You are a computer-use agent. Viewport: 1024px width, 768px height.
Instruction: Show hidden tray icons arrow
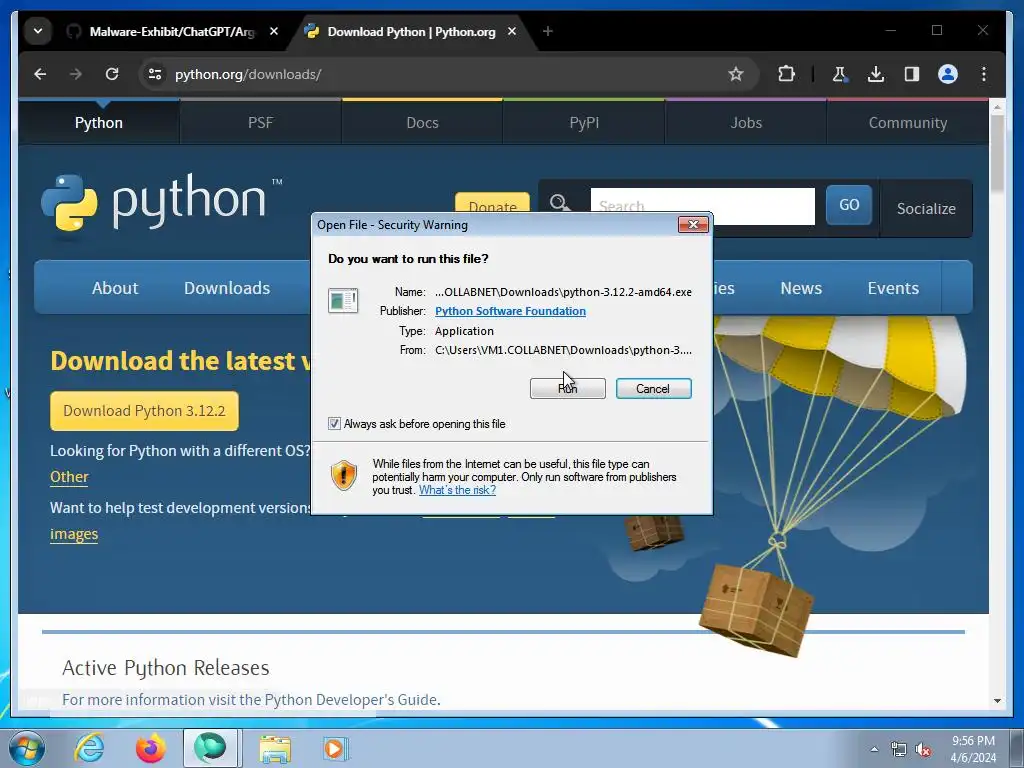(874, 749)
